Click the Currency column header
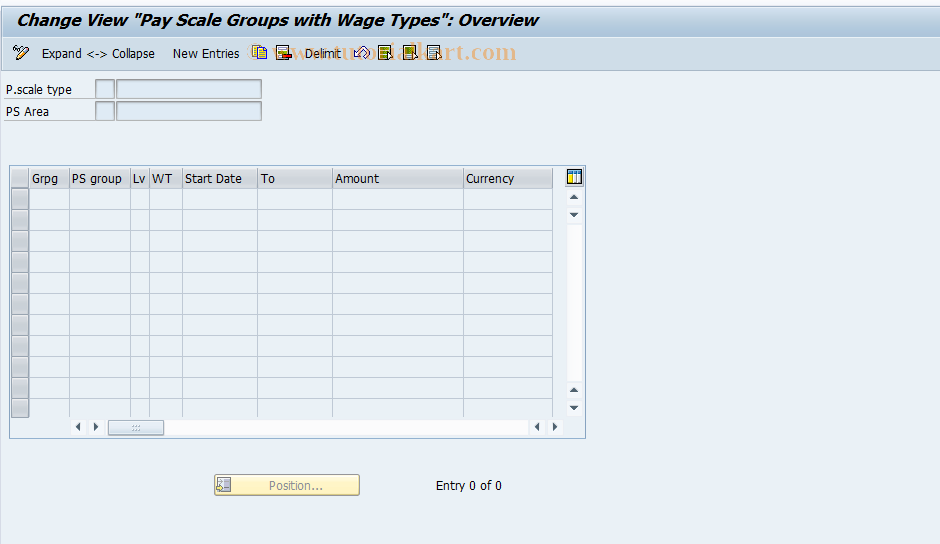 point(508,179)
